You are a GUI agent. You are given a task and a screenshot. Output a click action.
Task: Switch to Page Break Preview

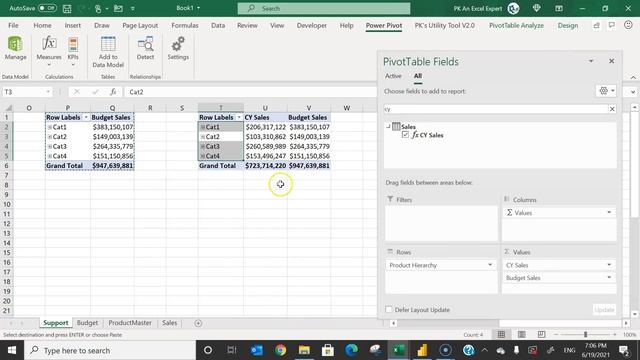pos(541,334)
